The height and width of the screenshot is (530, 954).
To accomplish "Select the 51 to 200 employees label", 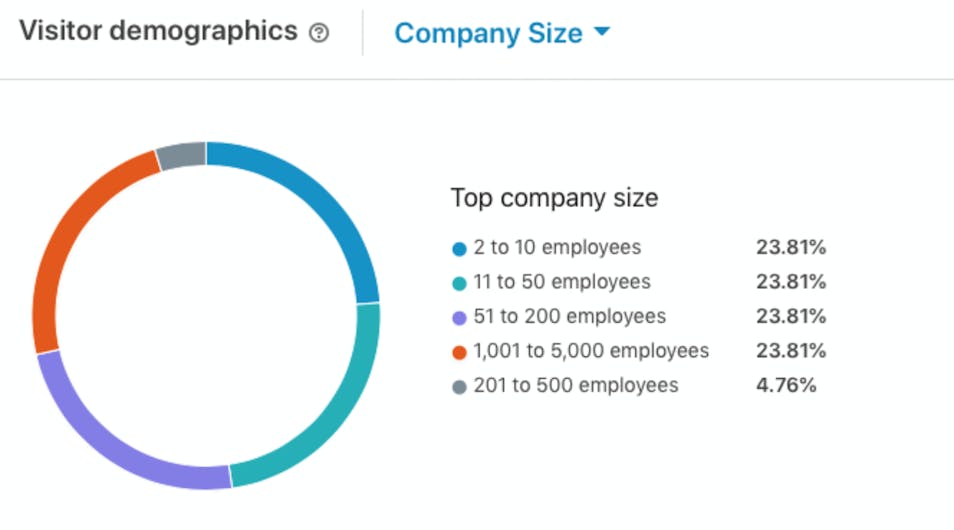I will (x=569, y=317).
